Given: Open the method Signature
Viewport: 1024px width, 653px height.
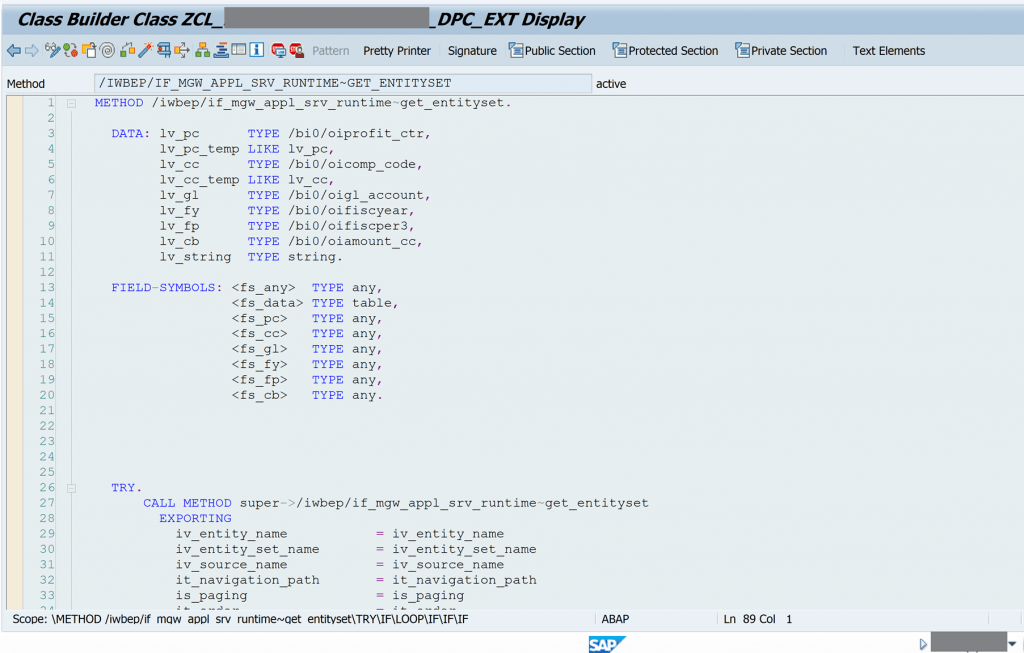Looking at the screenshot, I should 472,51.
